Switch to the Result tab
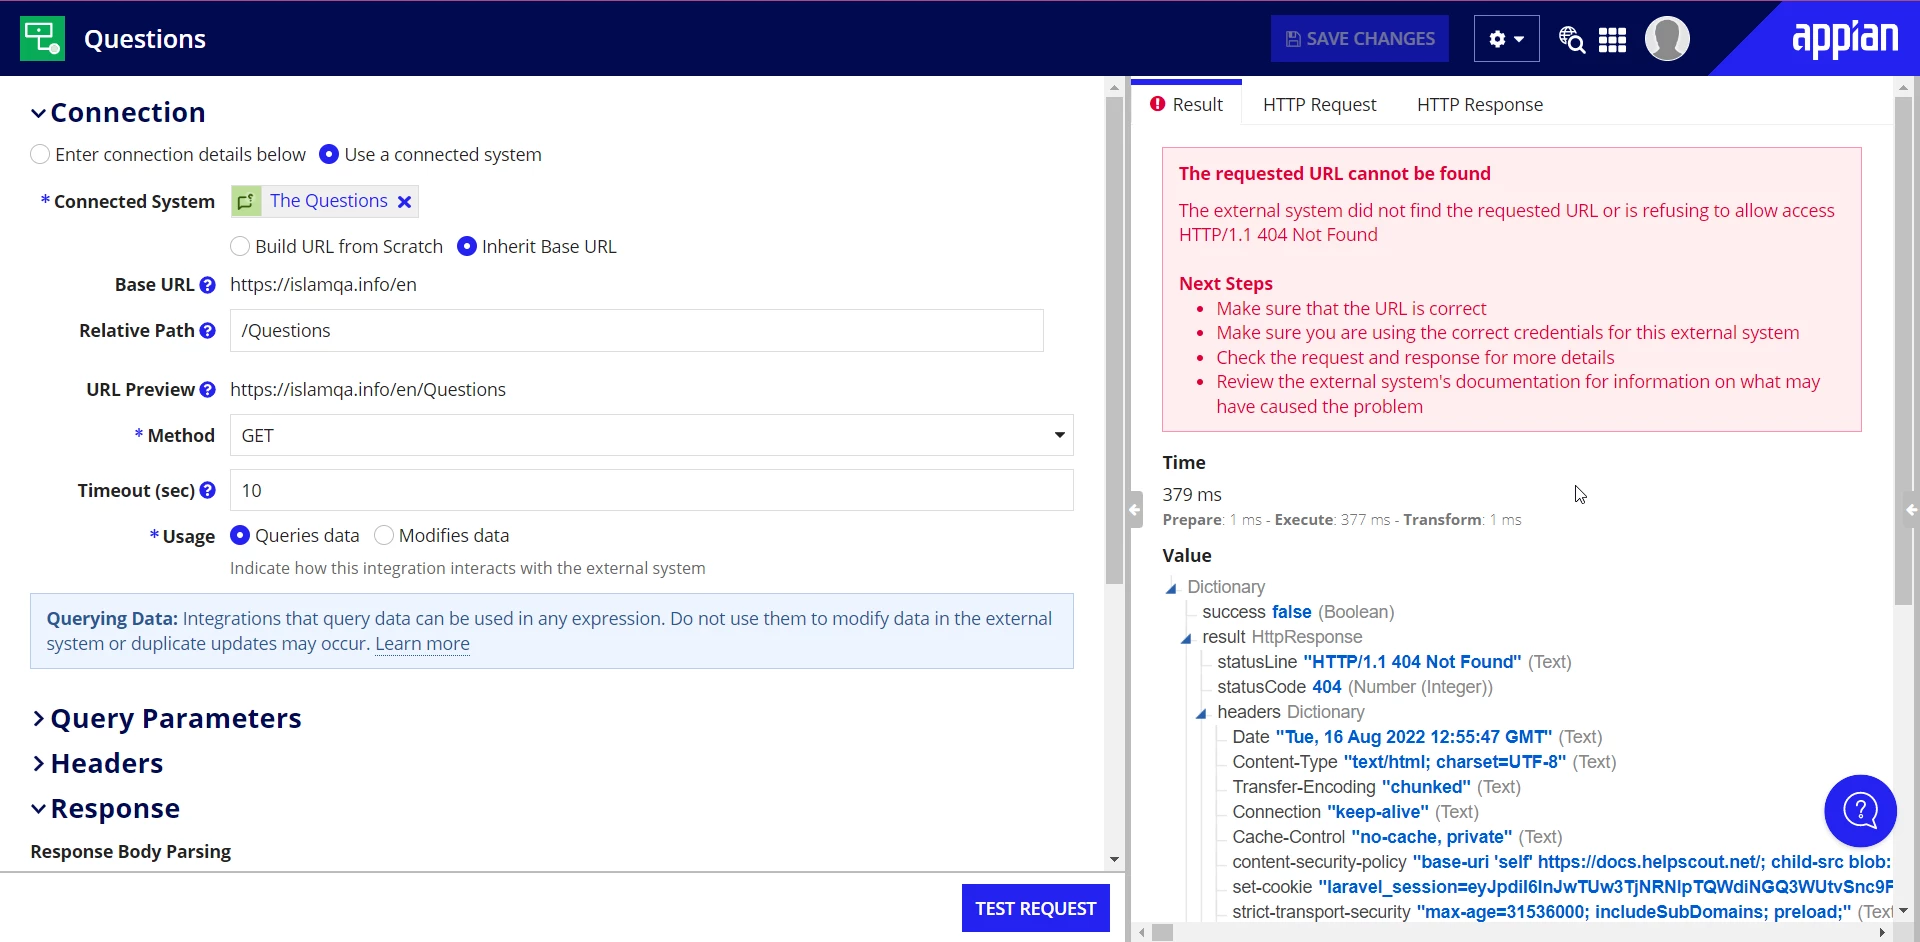 click(x=1186, y=104)
